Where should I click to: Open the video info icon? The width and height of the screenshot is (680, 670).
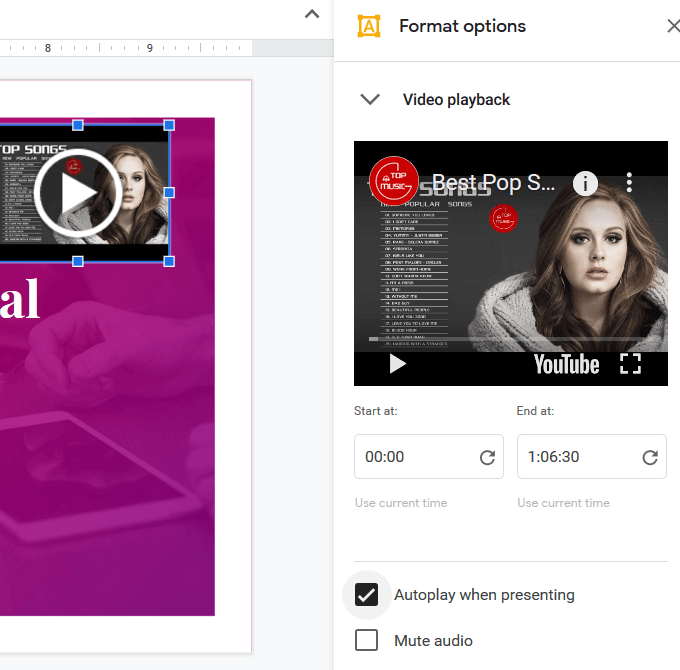pos(585,183)
